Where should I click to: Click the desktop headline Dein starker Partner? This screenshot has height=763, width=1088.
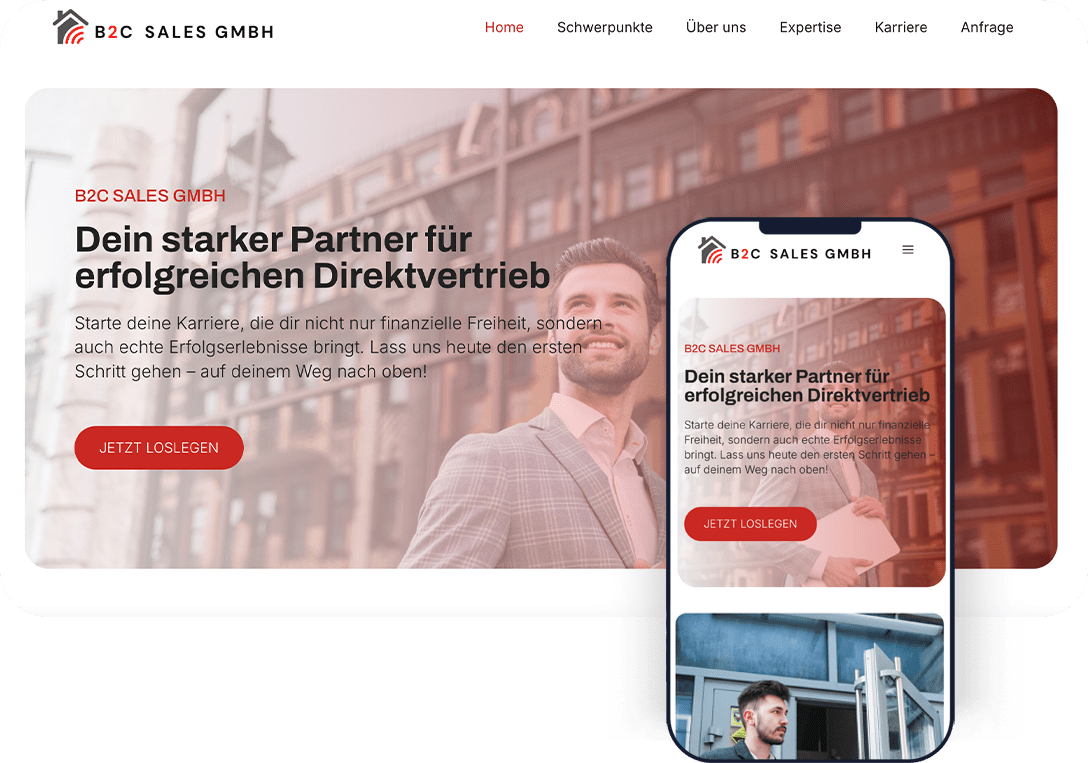click(x=312, y=257)
